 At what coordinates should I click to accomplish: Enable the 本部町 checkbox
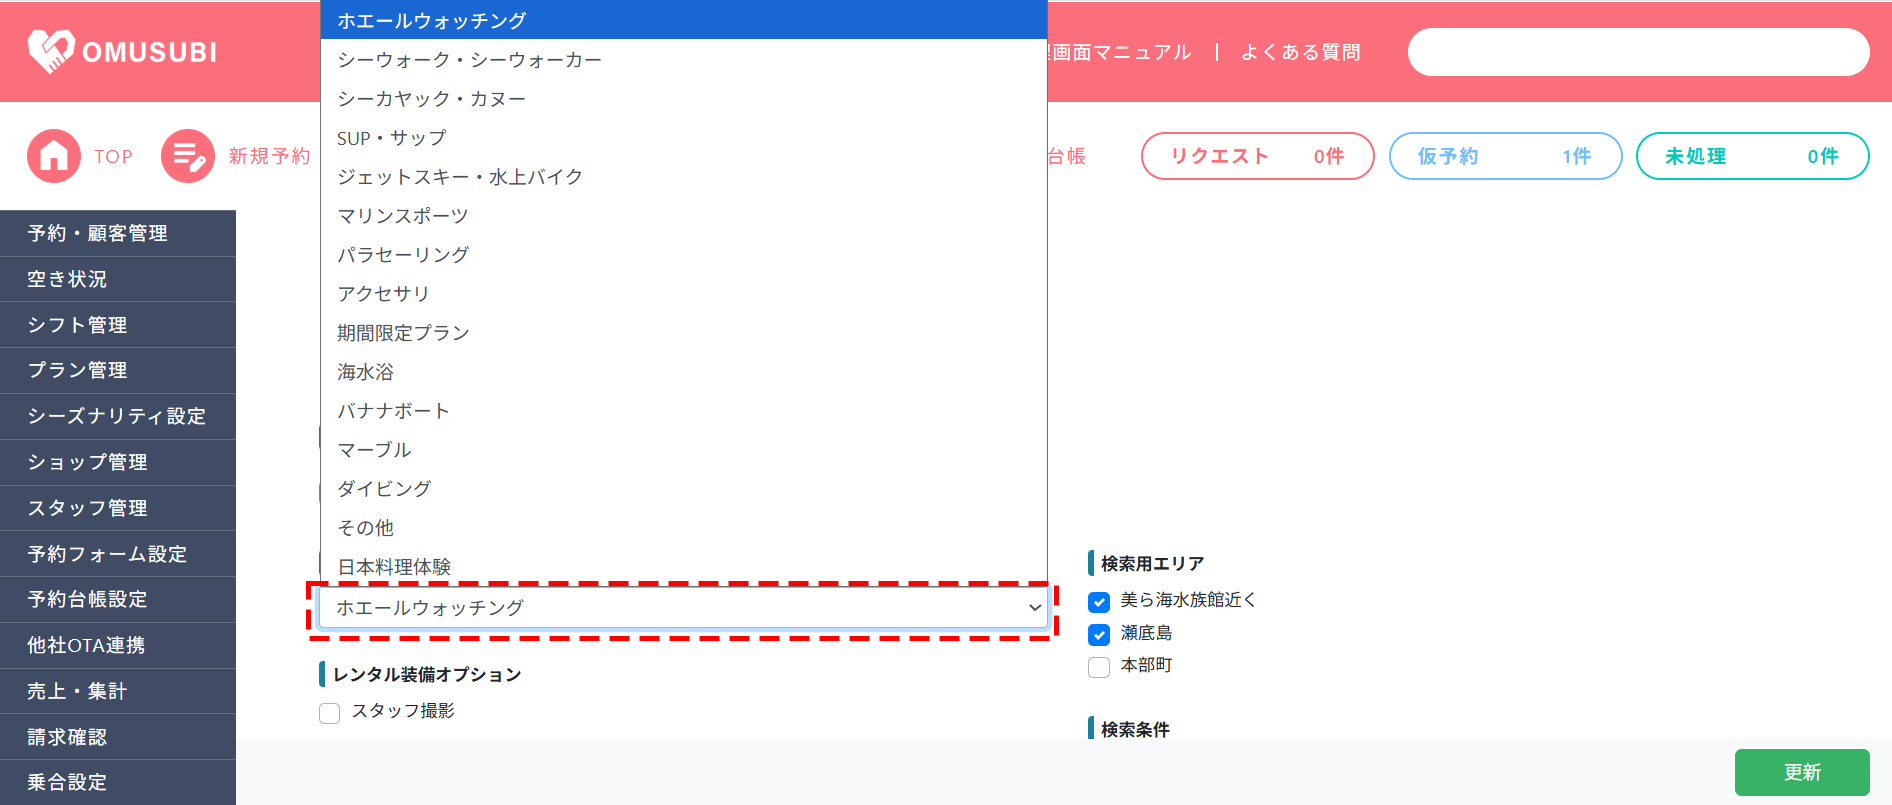coord(1099,667)
